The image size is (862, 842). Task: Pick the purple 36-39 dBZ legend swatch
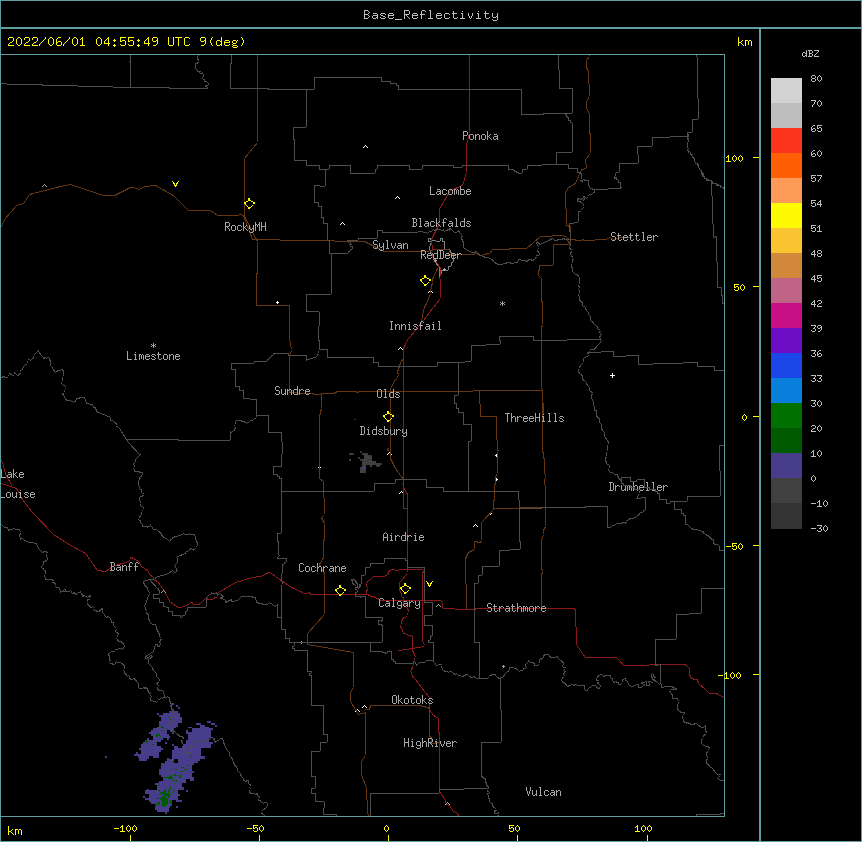pos(786,340)
